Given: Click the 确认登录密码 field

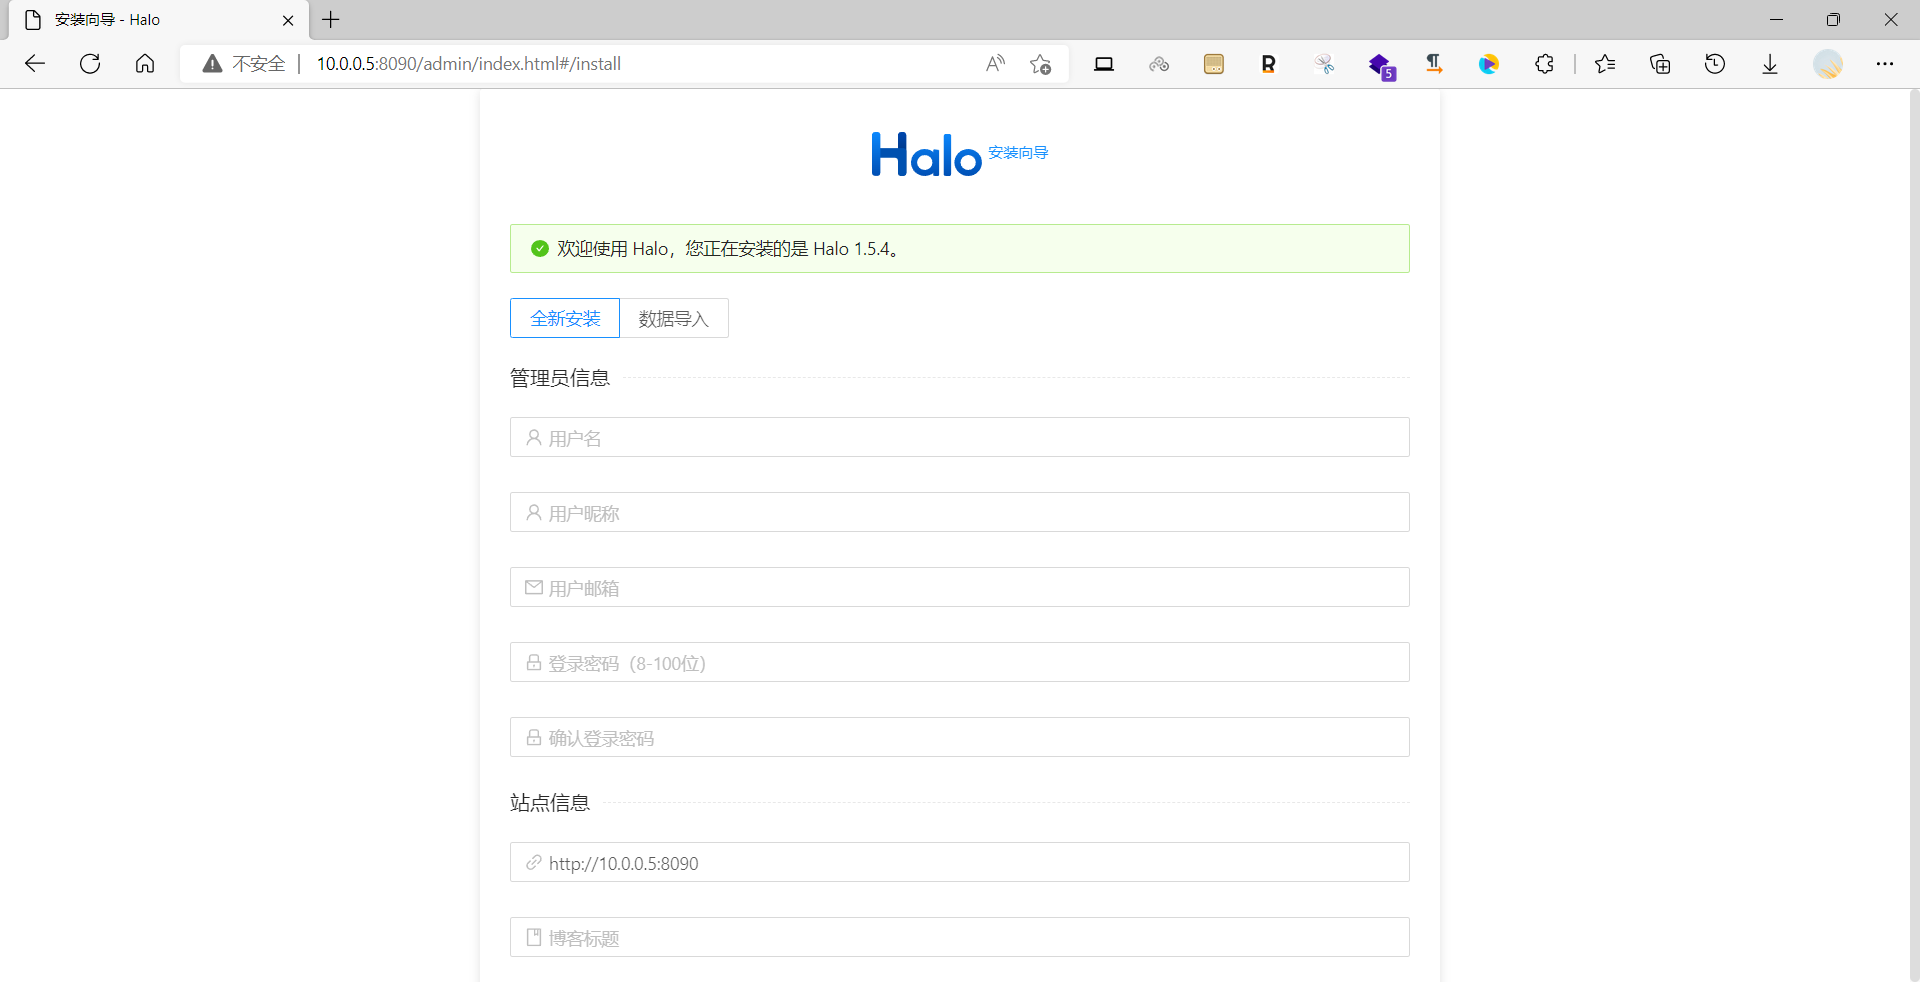Looking at the screenshot, I should click(960, 737).
